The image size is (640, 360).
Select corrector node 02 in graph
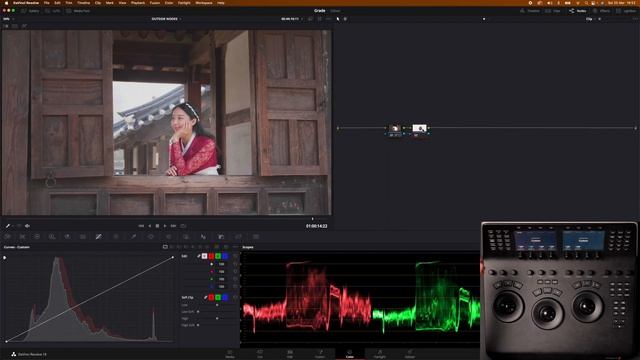419,129
